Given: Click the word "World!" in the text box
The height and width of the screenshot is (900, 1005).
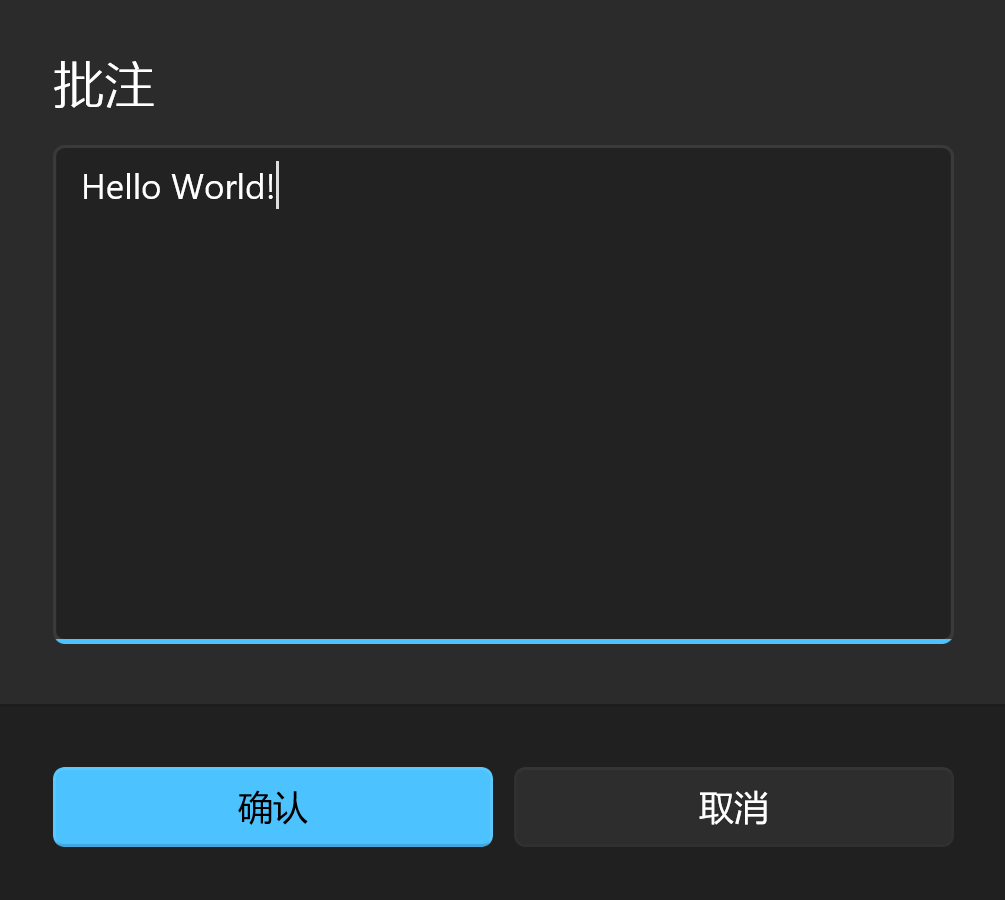Looking at the screenshot, I should (223, 187).
